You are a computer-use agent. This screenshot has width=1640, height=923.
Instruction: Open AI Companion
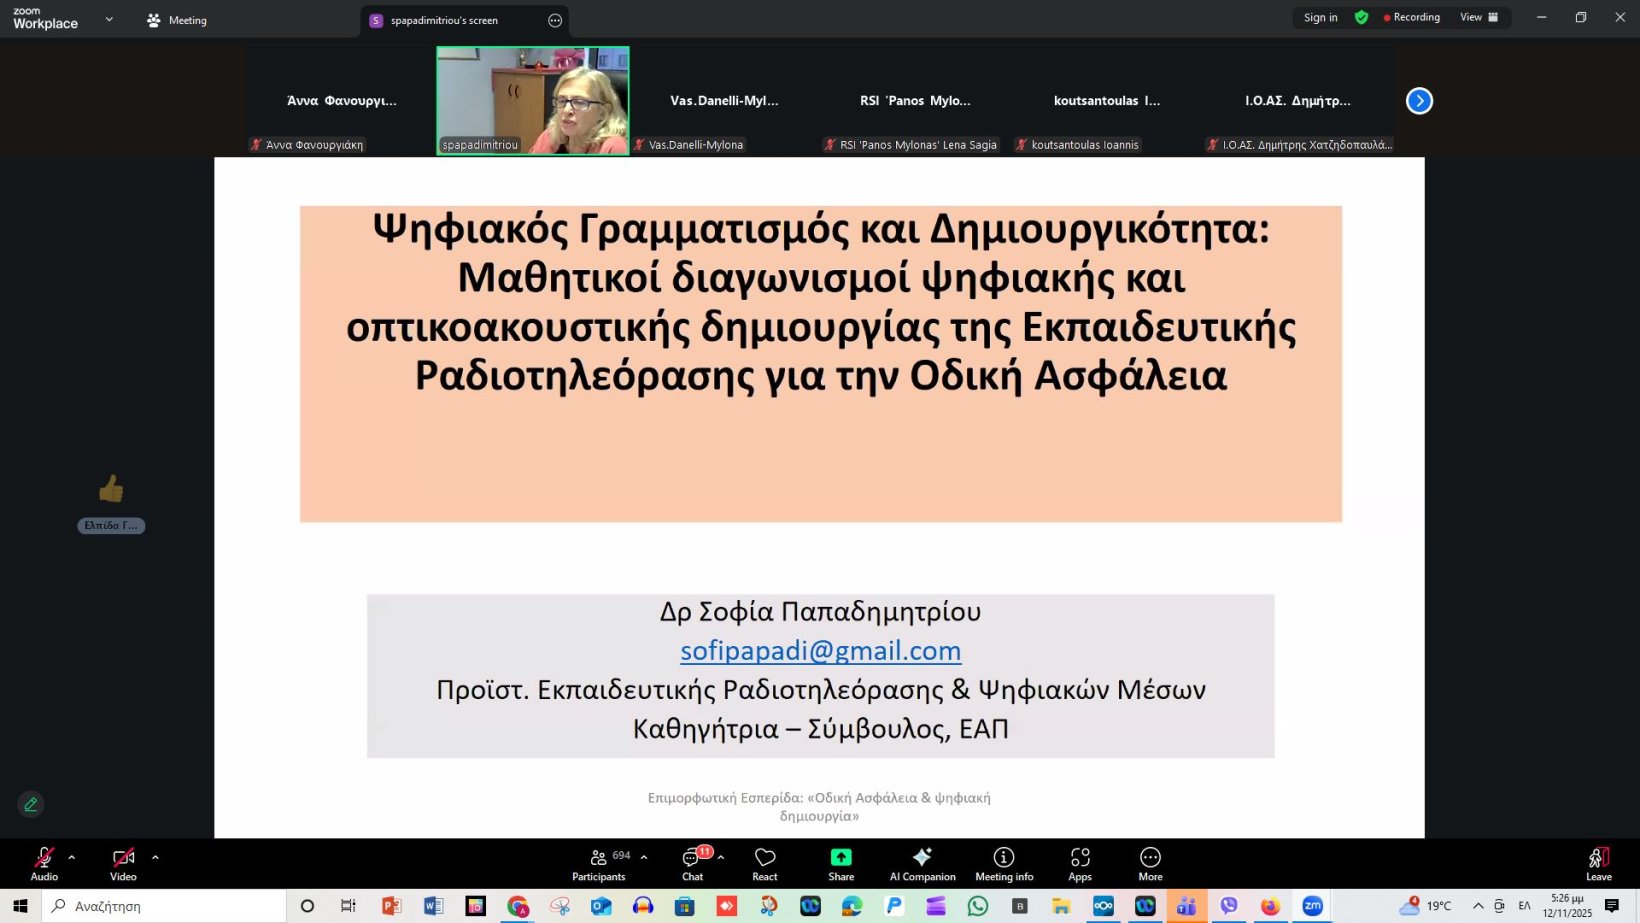pyautogui.click(x=922, y=864)
